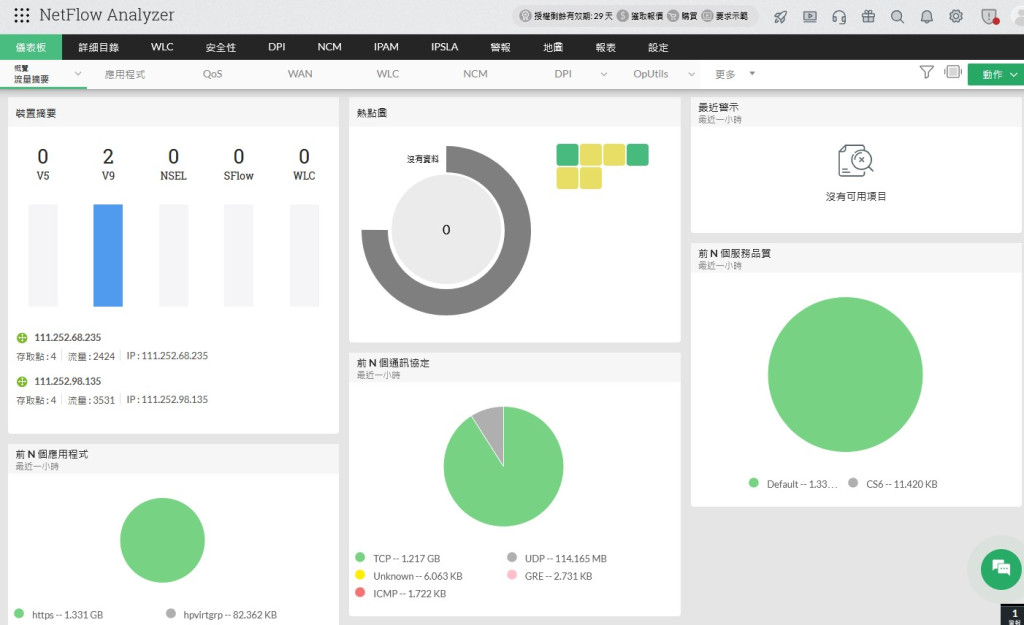Open the gift box icon

868,16
